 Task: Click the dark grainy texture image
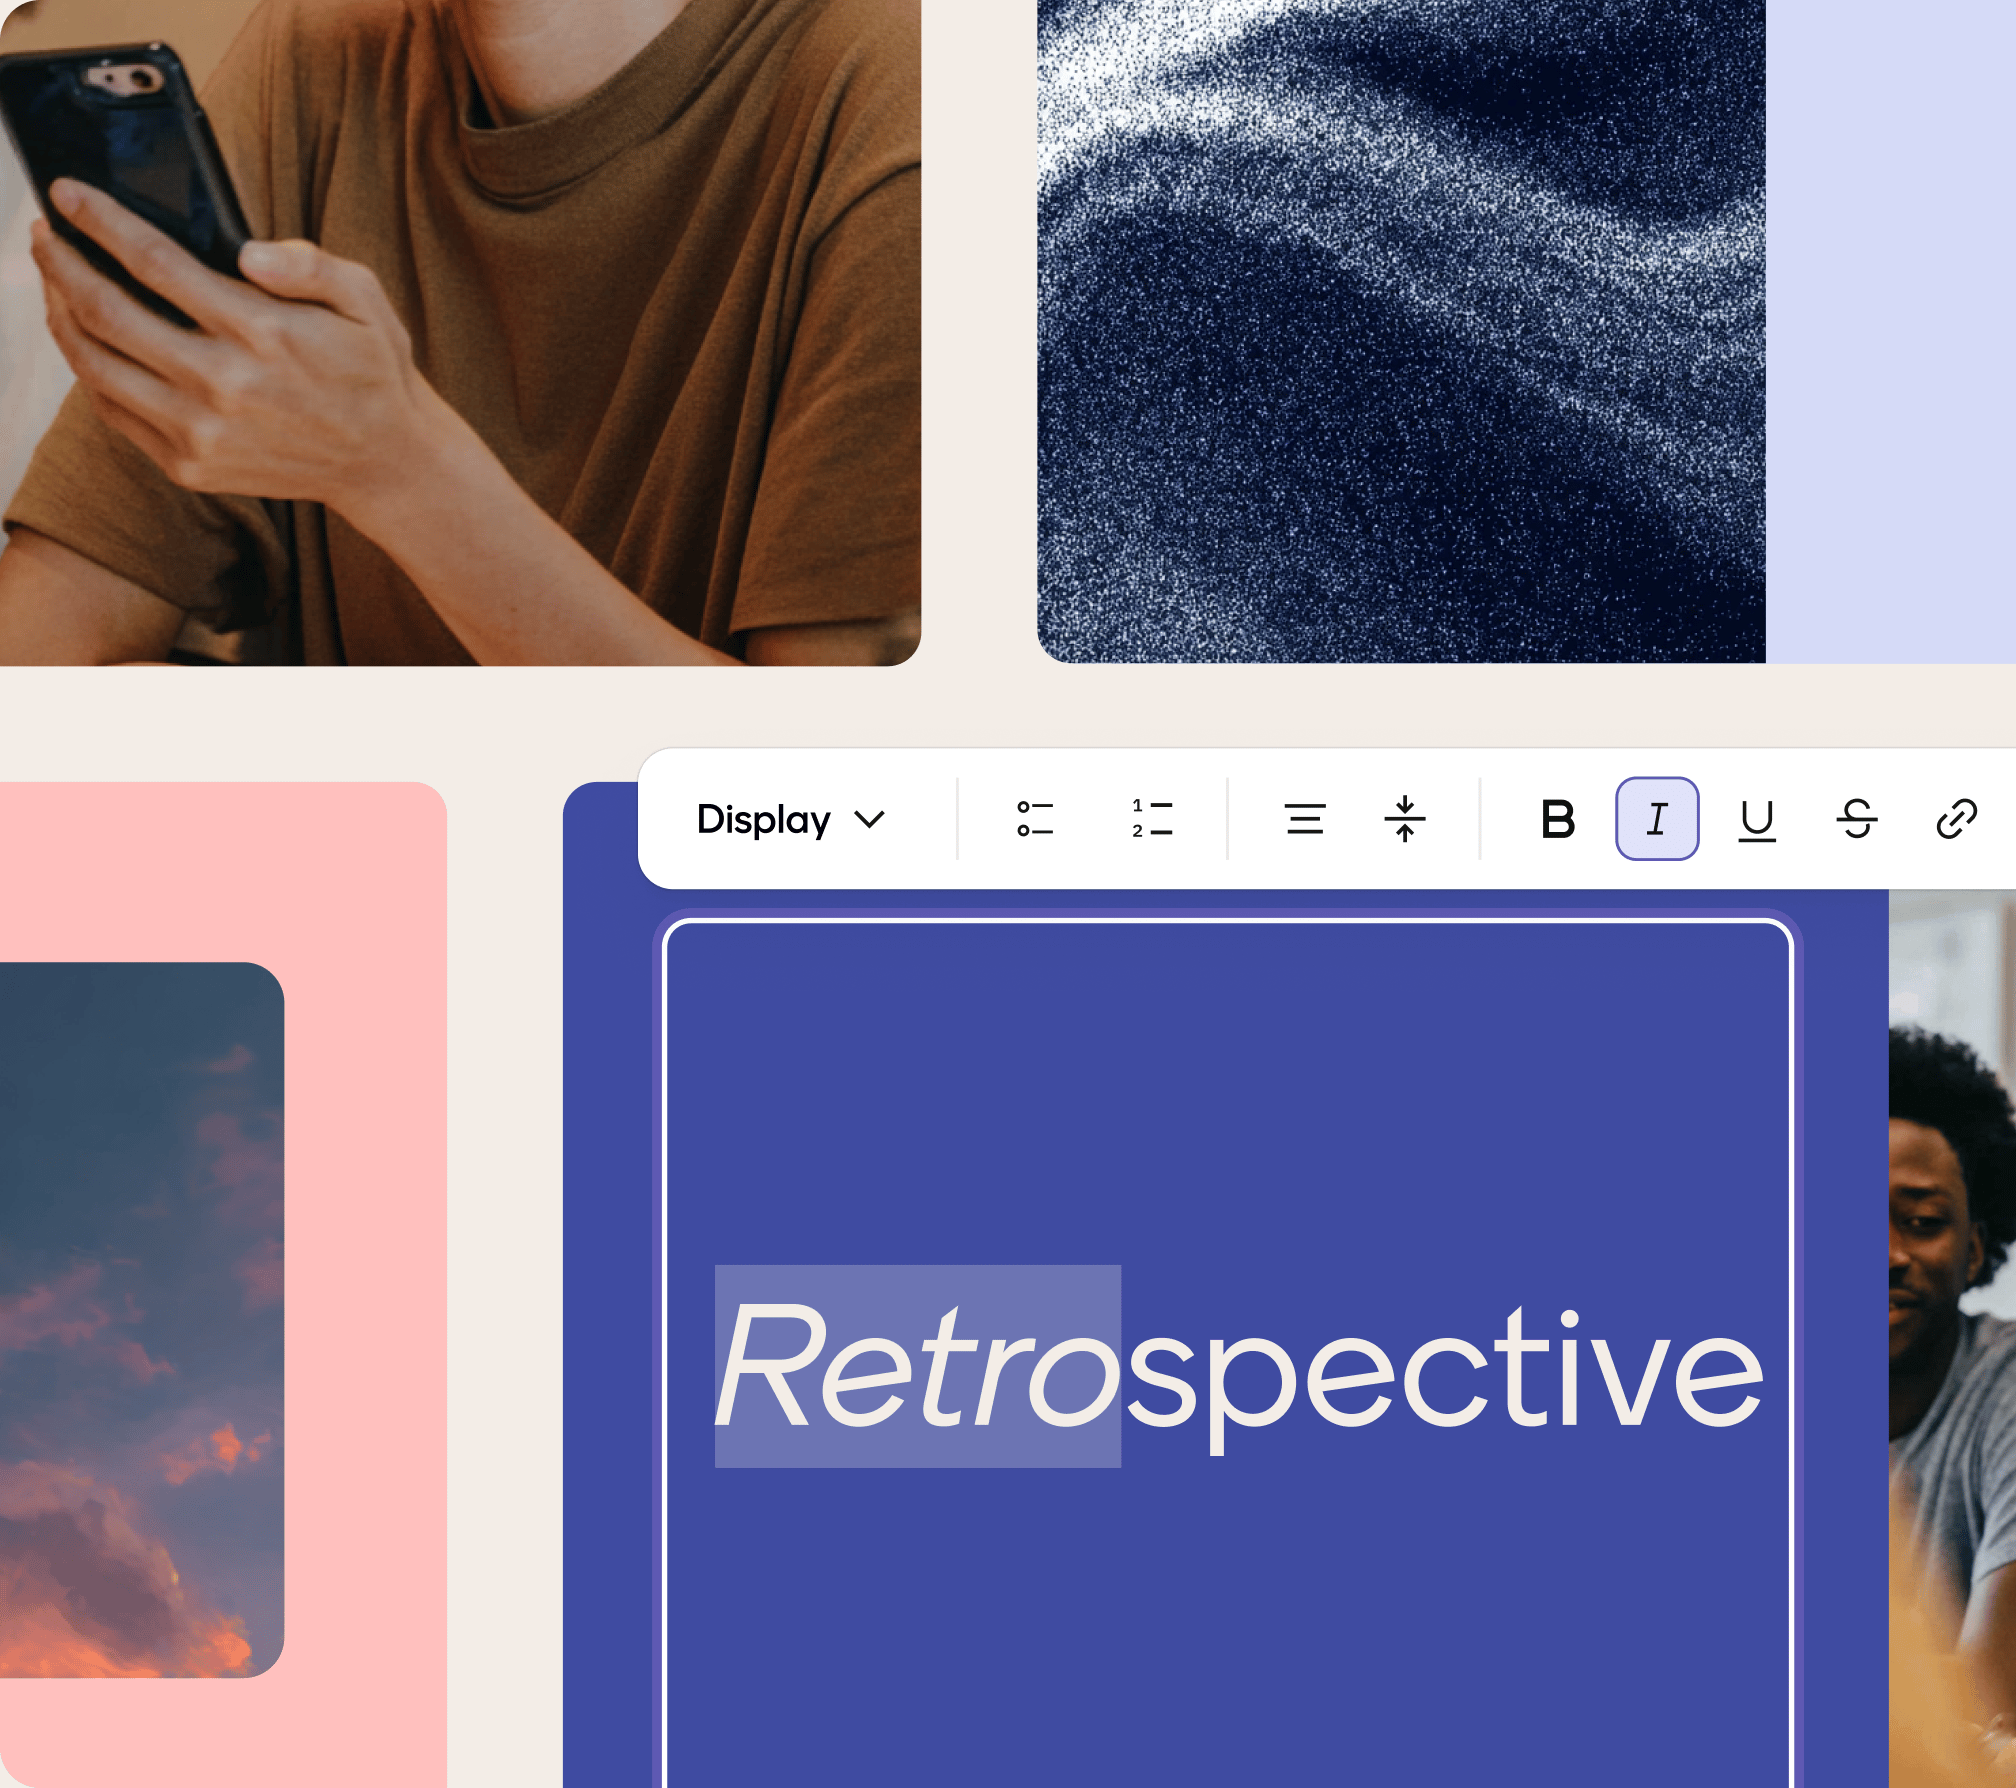coord(1400,330)
